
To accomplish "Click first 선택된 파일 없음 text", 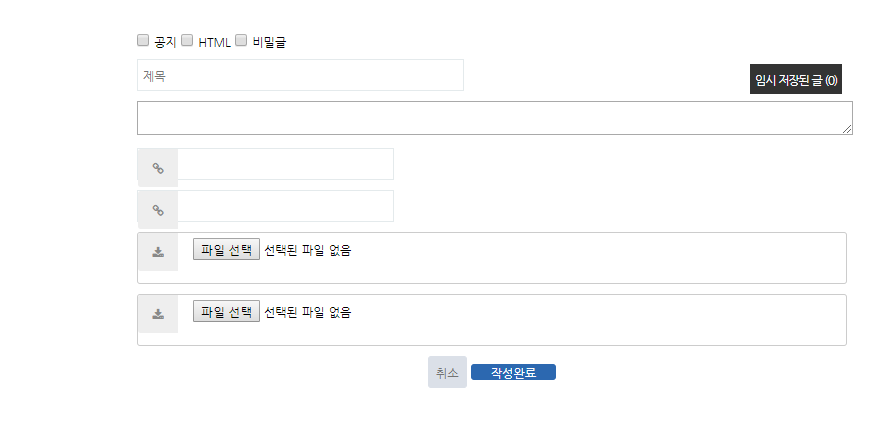I will tap(308, 250).
